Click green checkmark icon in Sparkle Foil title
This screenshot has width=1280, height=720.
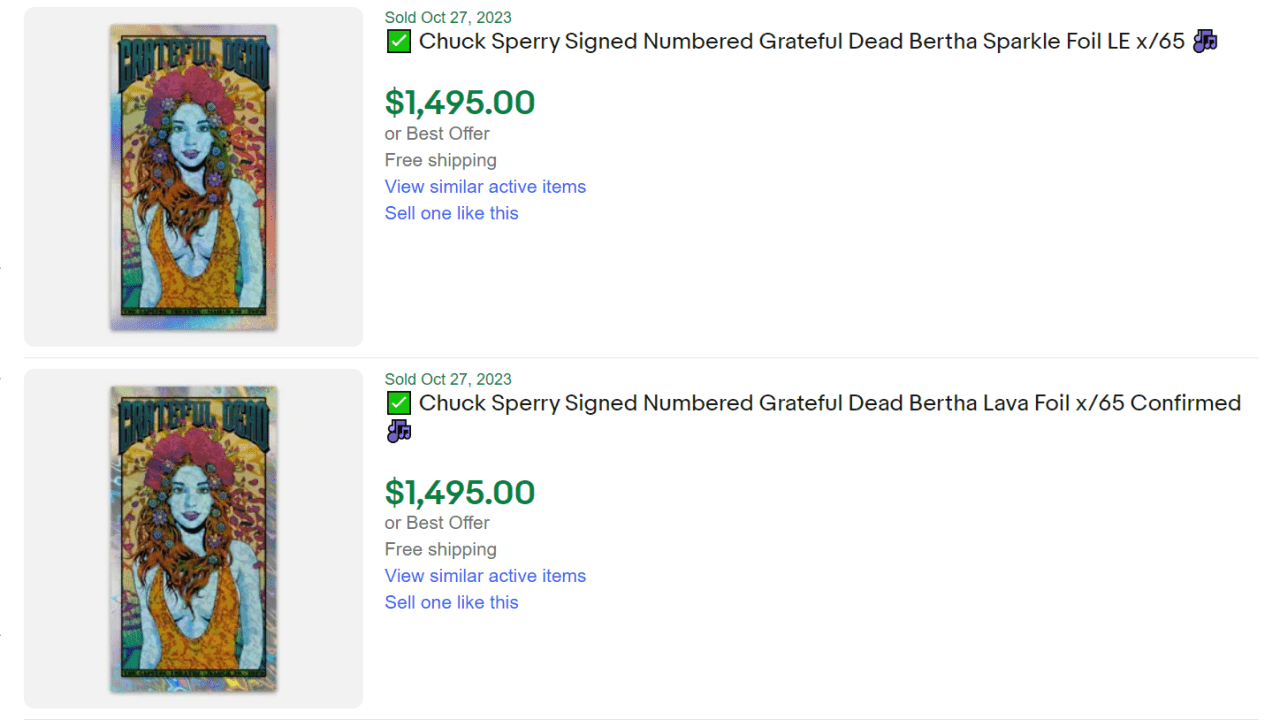pyautogui.click(x=398, y=42)
